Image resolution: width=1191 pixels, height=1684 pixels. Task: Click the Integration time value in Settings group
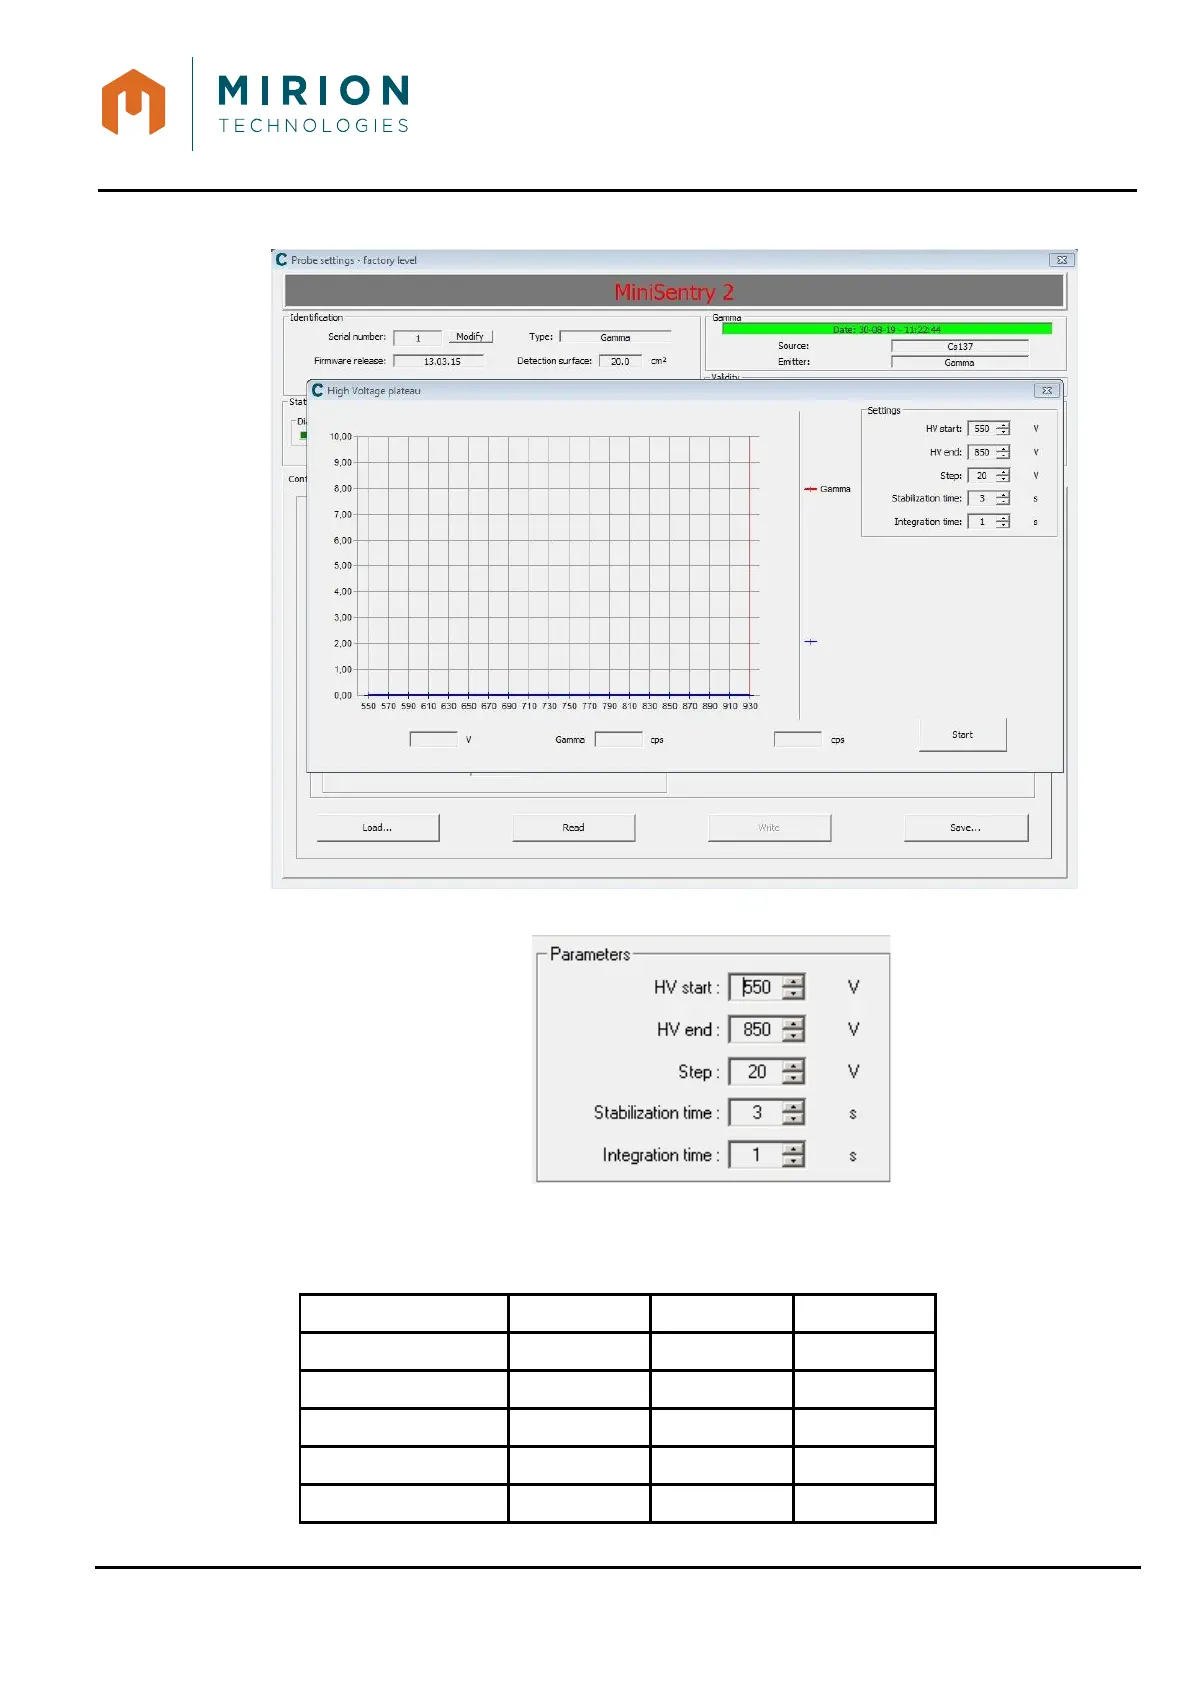click(x=982, y=522)
